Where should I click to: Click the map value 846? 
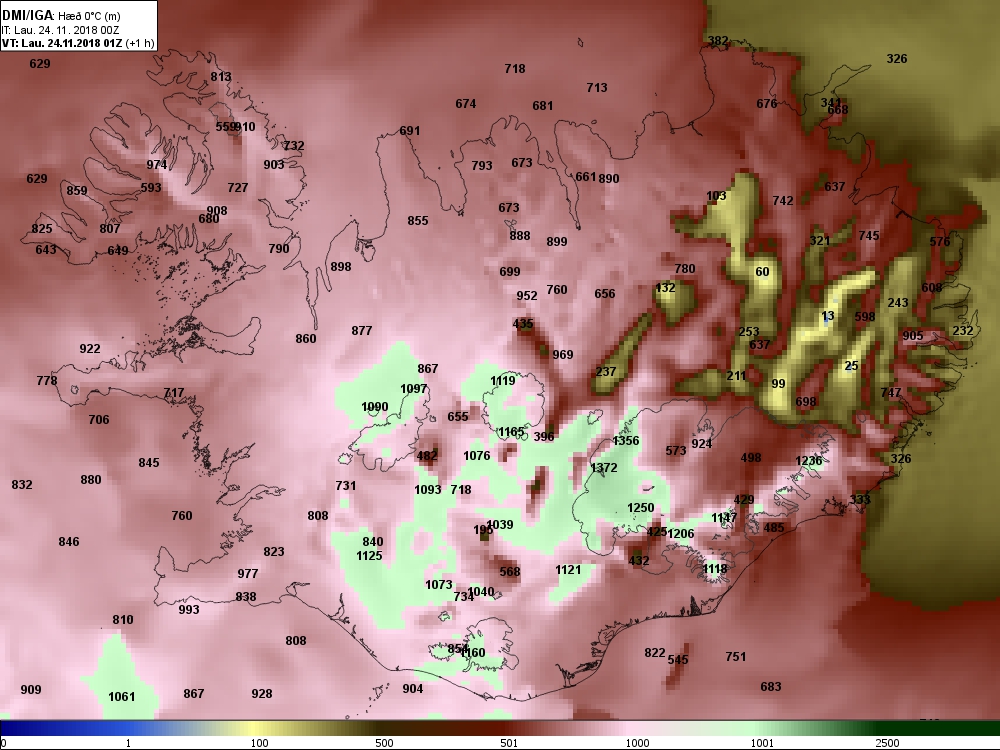click(69, 541)
